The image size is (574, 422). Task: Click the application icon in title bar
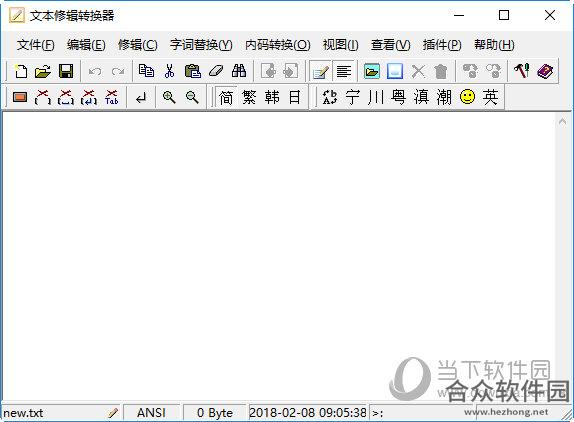tap(17, 15)
